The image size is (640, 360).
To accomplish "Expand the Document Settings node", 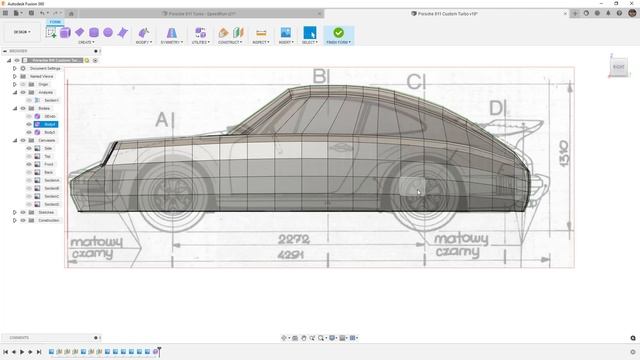I will (15, 68).
